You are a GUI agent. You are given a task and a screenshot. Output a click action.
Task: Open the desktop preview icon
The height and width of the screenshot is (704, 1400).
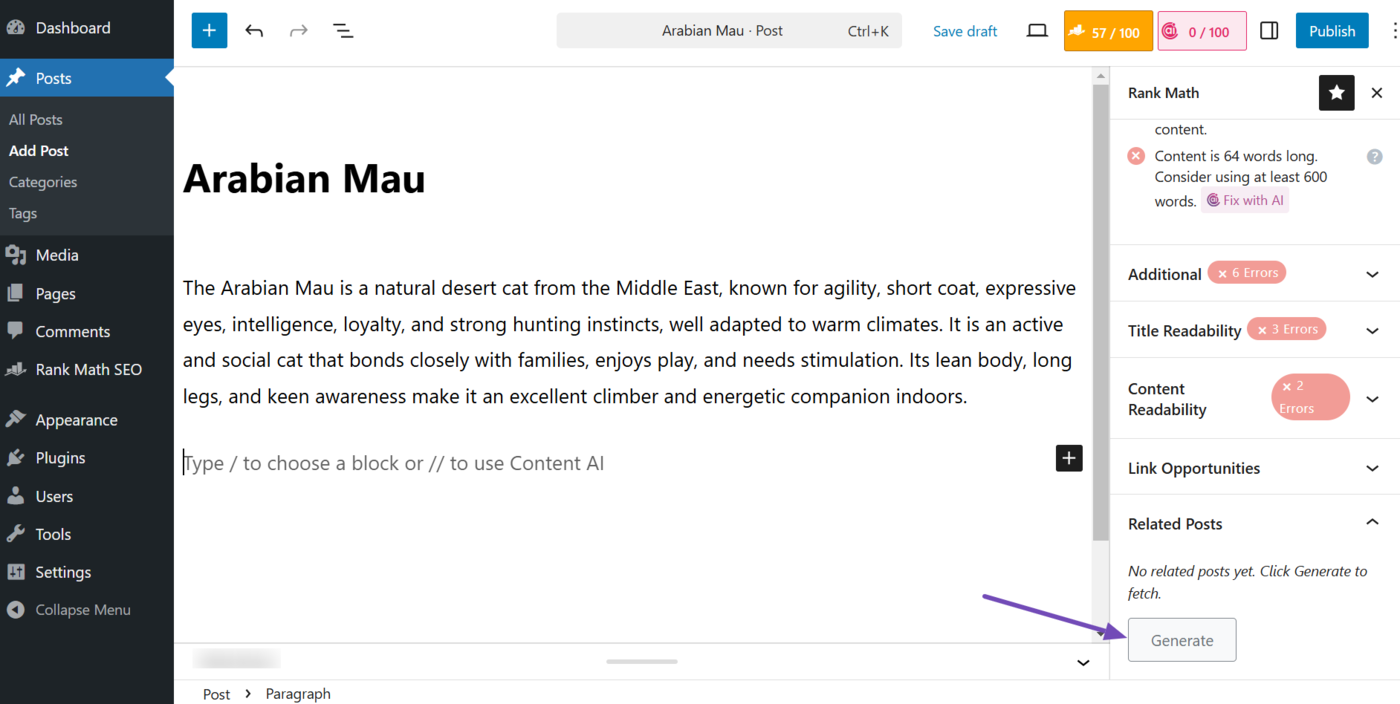(x=1037, y=31)
